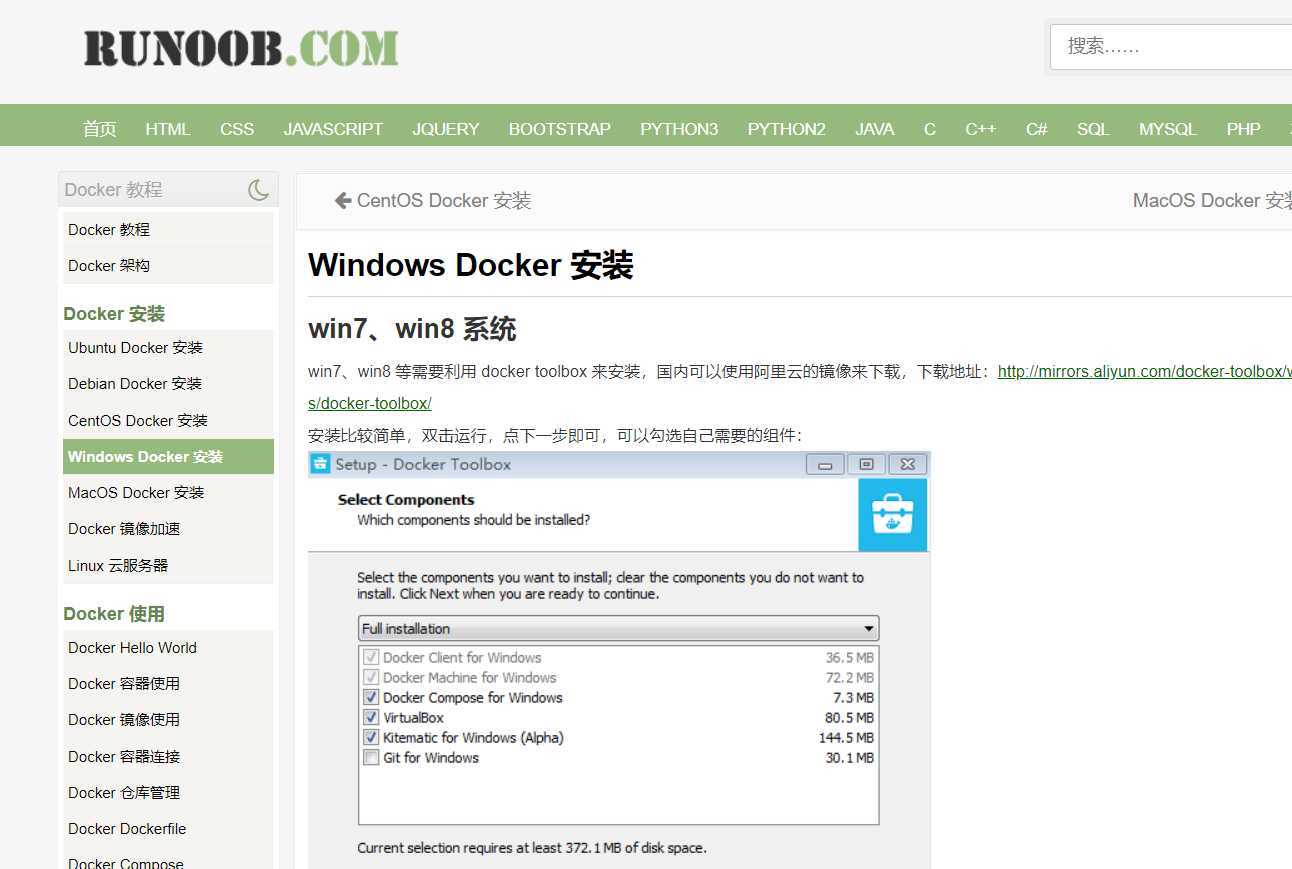This screenshot has height=869, width=1292.
Task: Open MacOS Docker 安装 in sidebar
Action: tap(168, 492)
